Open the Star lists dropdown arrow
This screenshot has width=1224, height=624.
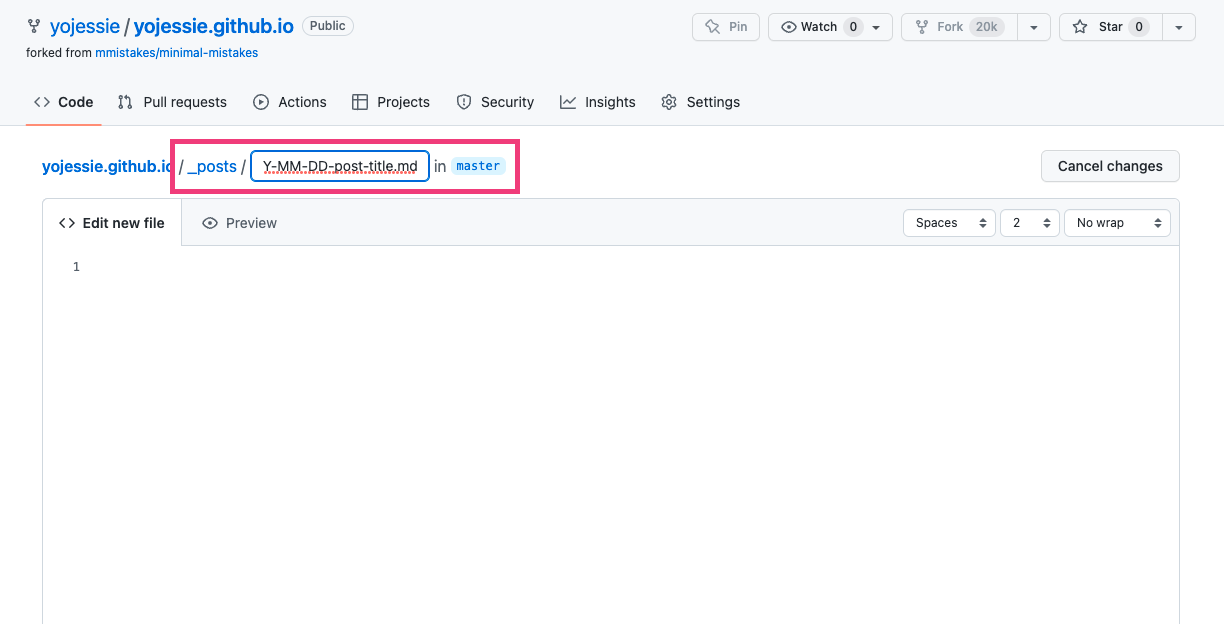pos(1180,27)
